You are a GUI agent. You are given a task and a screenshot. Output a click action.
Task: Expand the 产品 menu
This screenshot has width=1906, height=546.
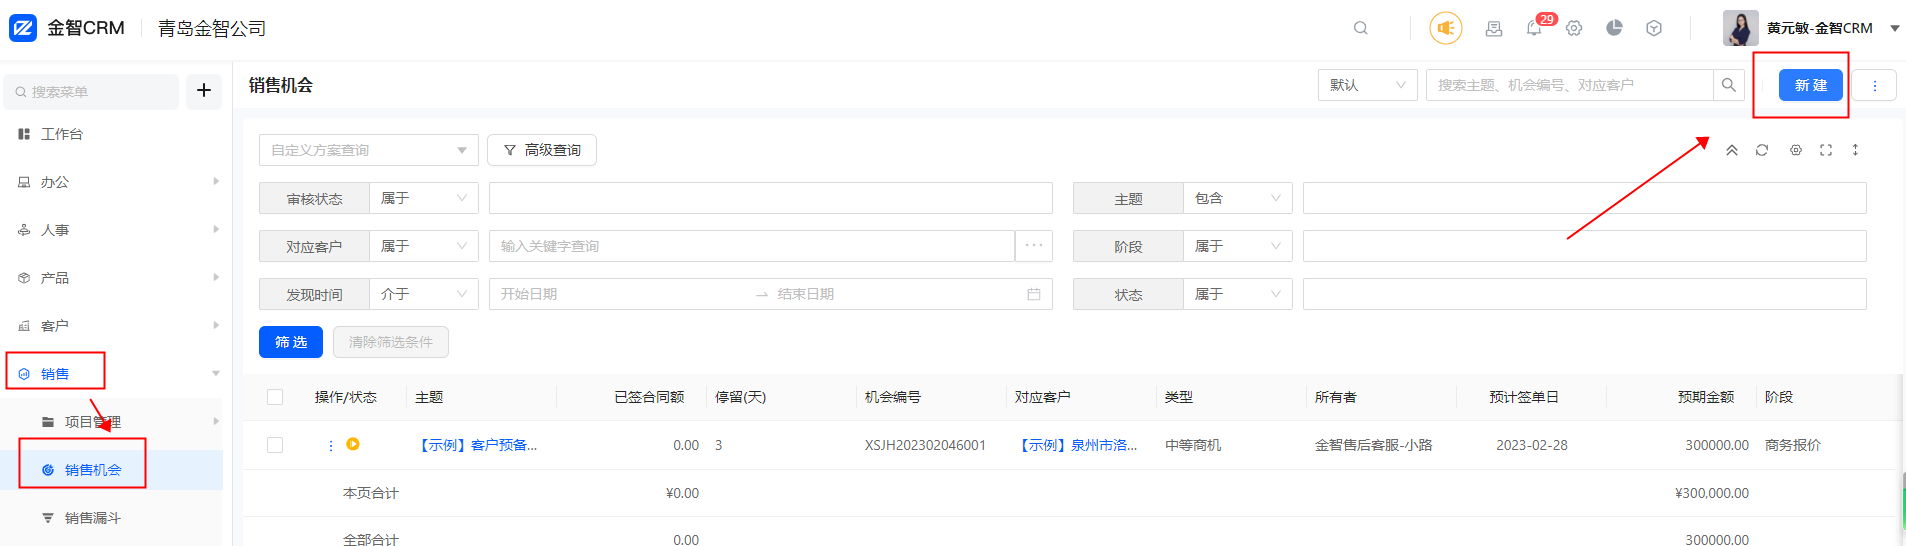click(112, 278)
